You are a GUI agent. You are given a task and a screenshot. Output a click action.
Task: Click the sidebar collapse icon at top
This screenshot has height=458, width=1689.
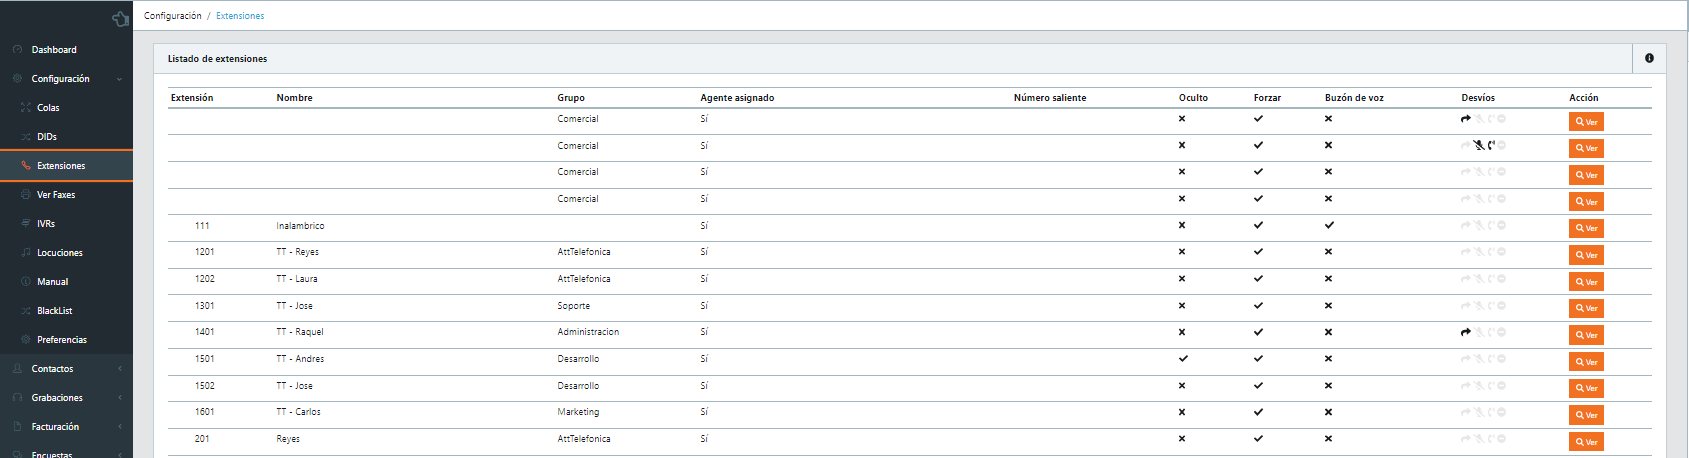(120, 18)
